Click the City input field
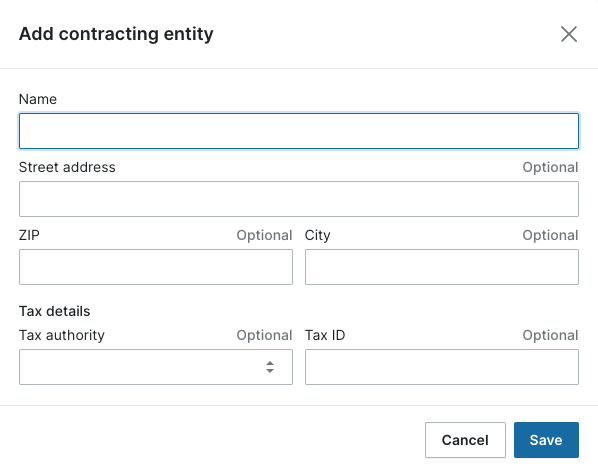This screenshot has width=598, height=473. pyautogui.click(x=442, y=267)
